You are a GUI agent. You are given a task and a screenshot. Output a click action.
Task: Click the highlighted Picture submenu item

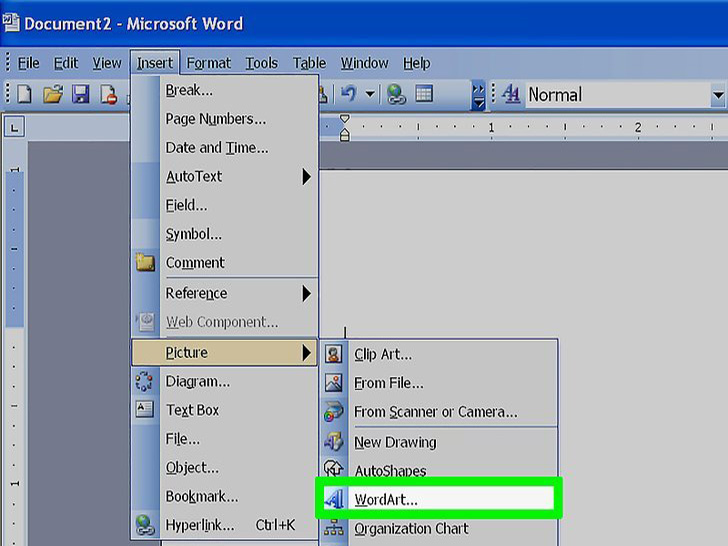[225, 352]
